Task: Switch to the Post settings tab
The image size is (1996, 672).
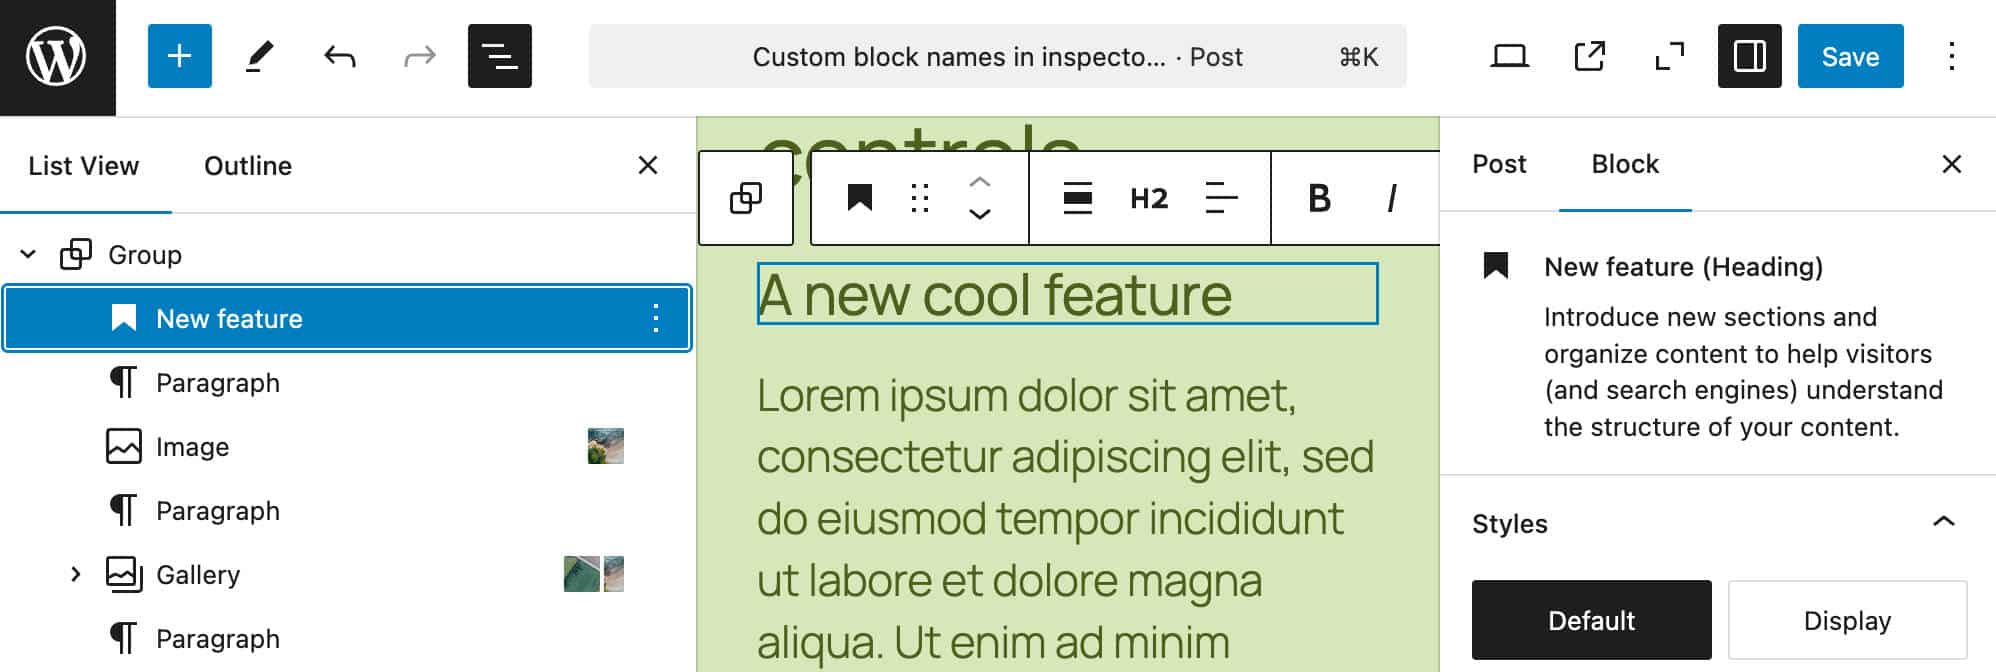Action: [x=1499, y=164]
